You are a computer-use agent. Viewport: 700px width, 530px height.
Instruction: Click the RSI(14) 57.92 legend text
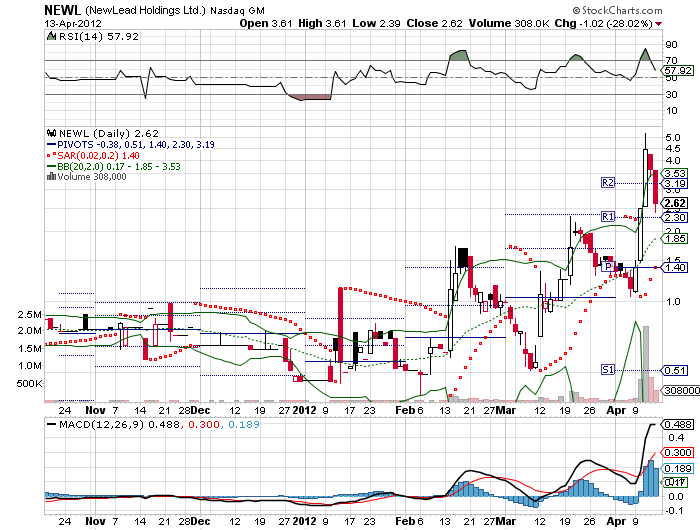99,37
